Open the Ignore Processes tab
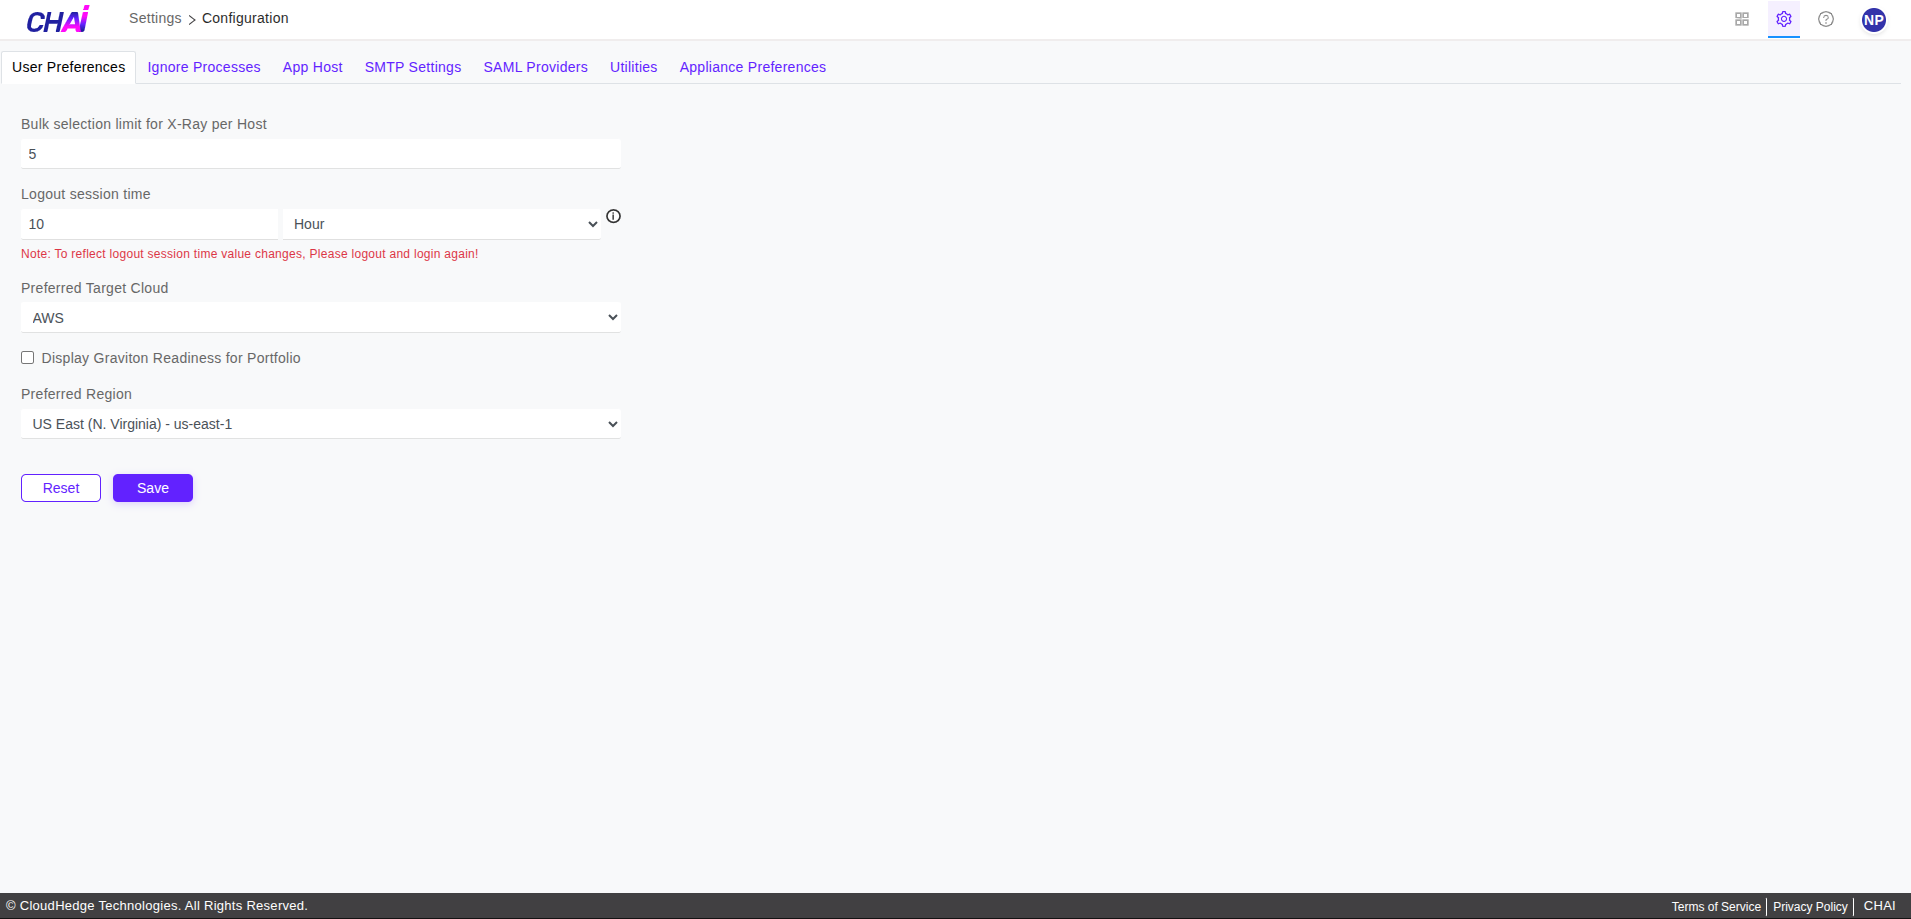The image size is (1911, 919). pos(203,67)
